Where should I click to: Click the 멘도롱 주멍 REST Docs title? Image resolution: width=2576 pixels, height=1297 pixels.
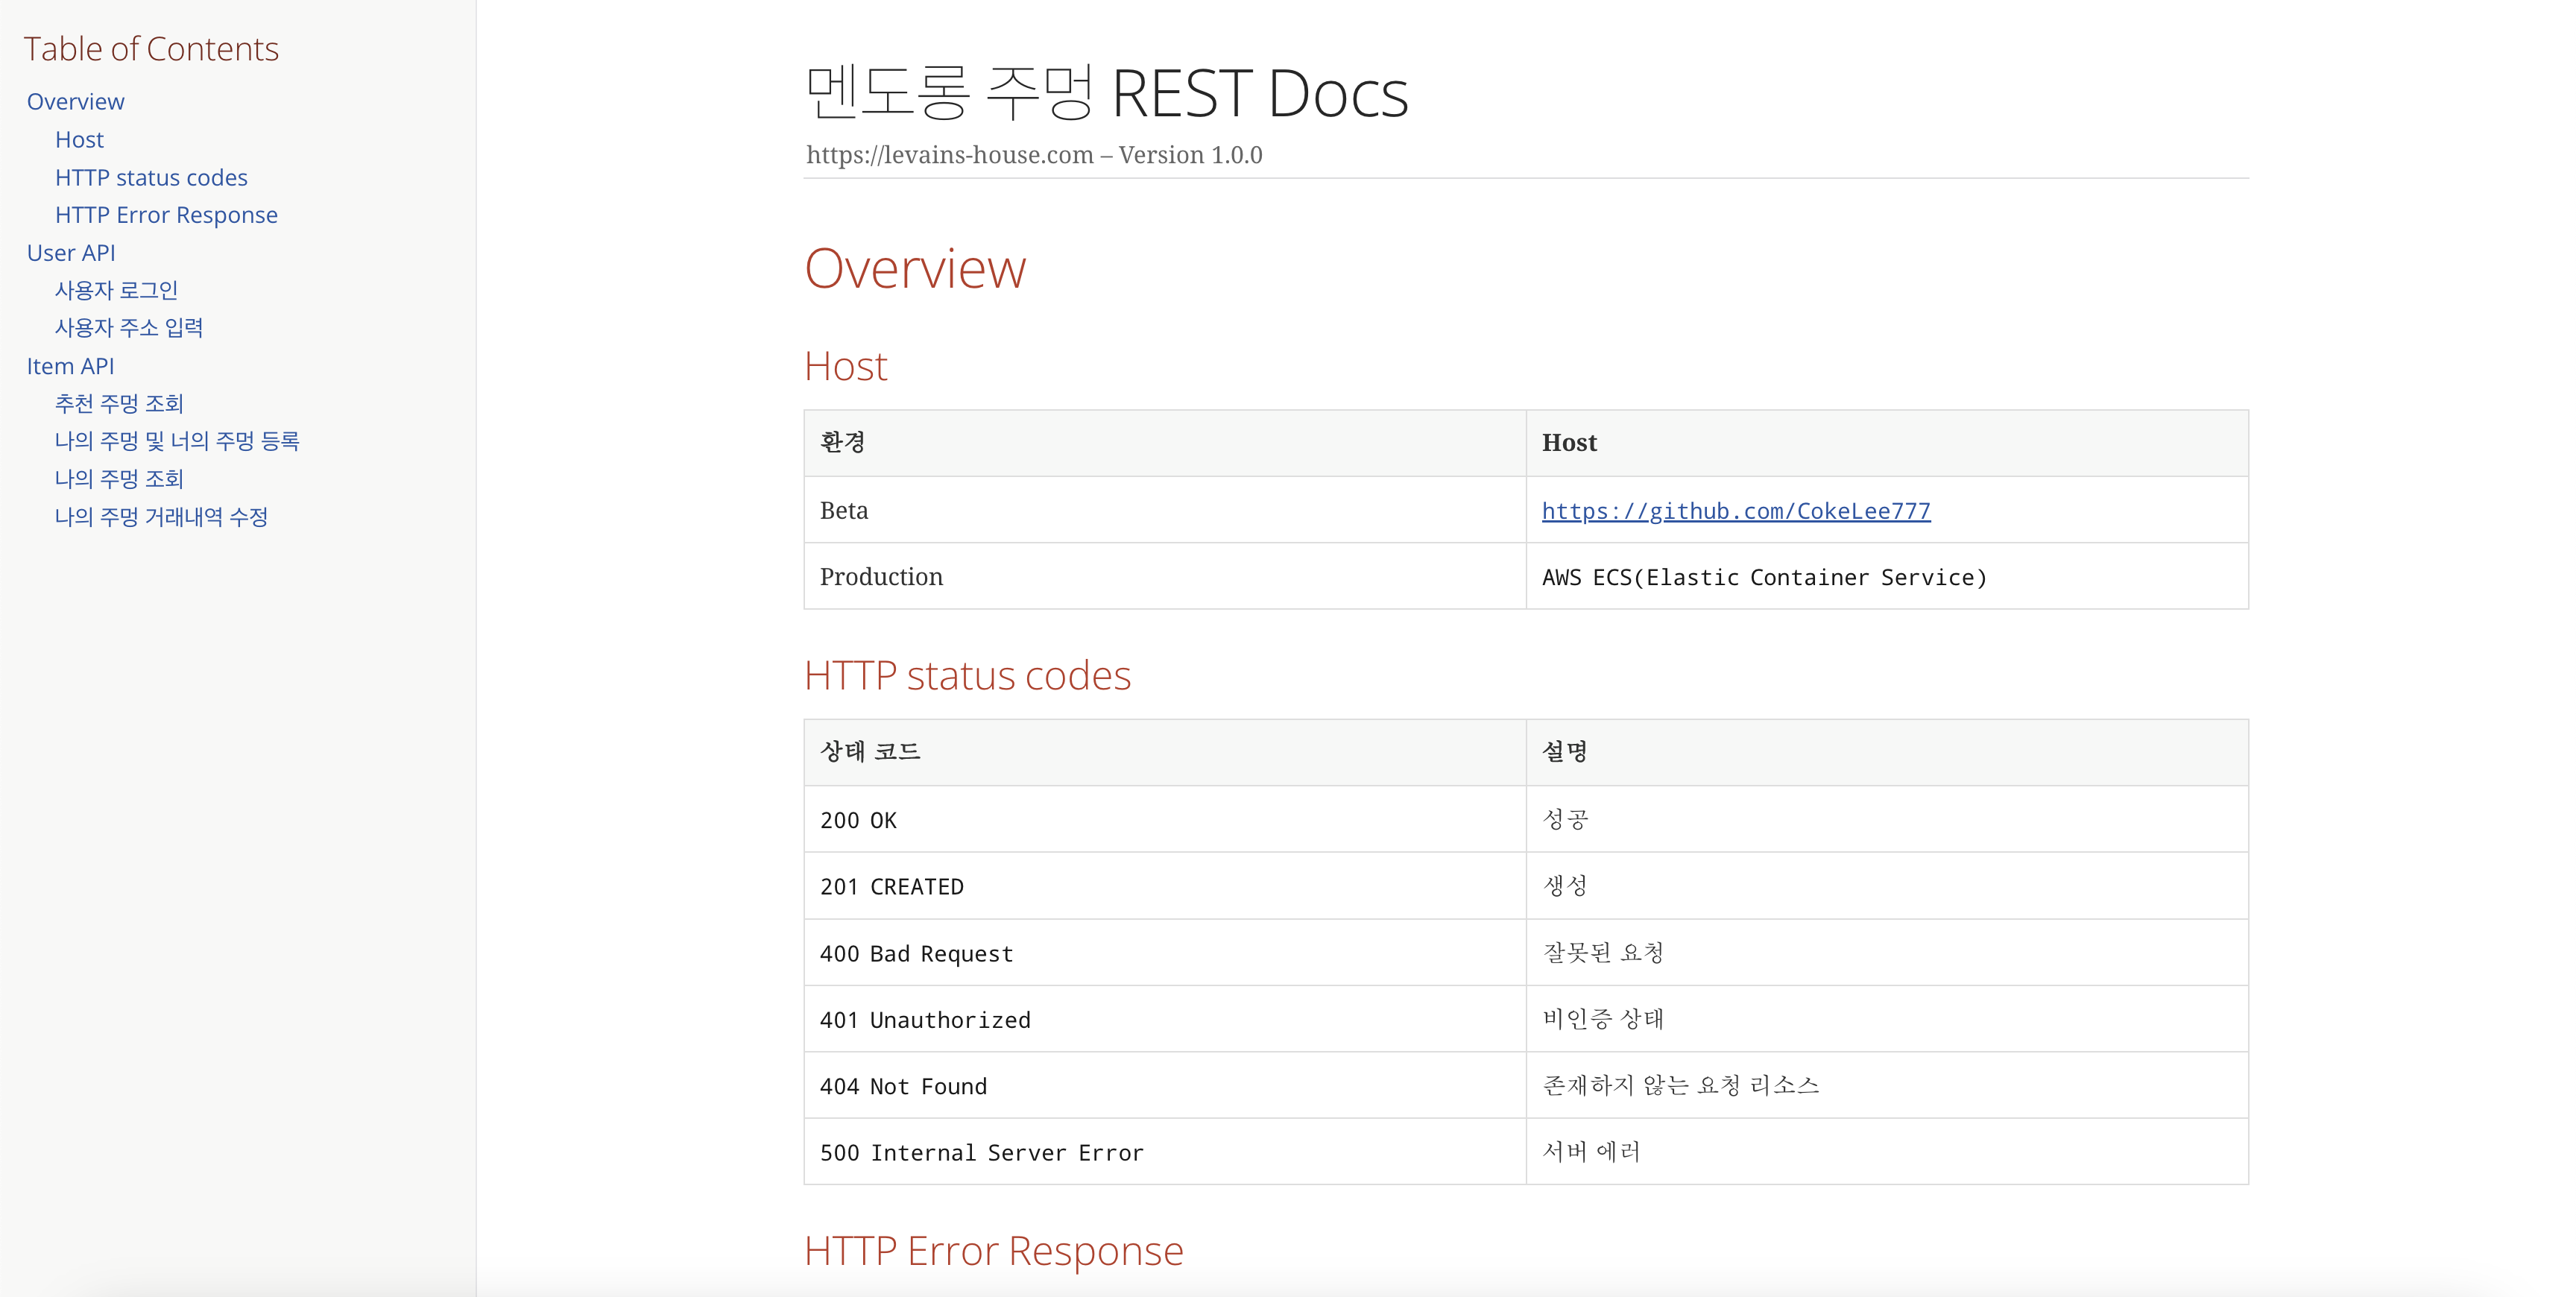point(1106,93)
